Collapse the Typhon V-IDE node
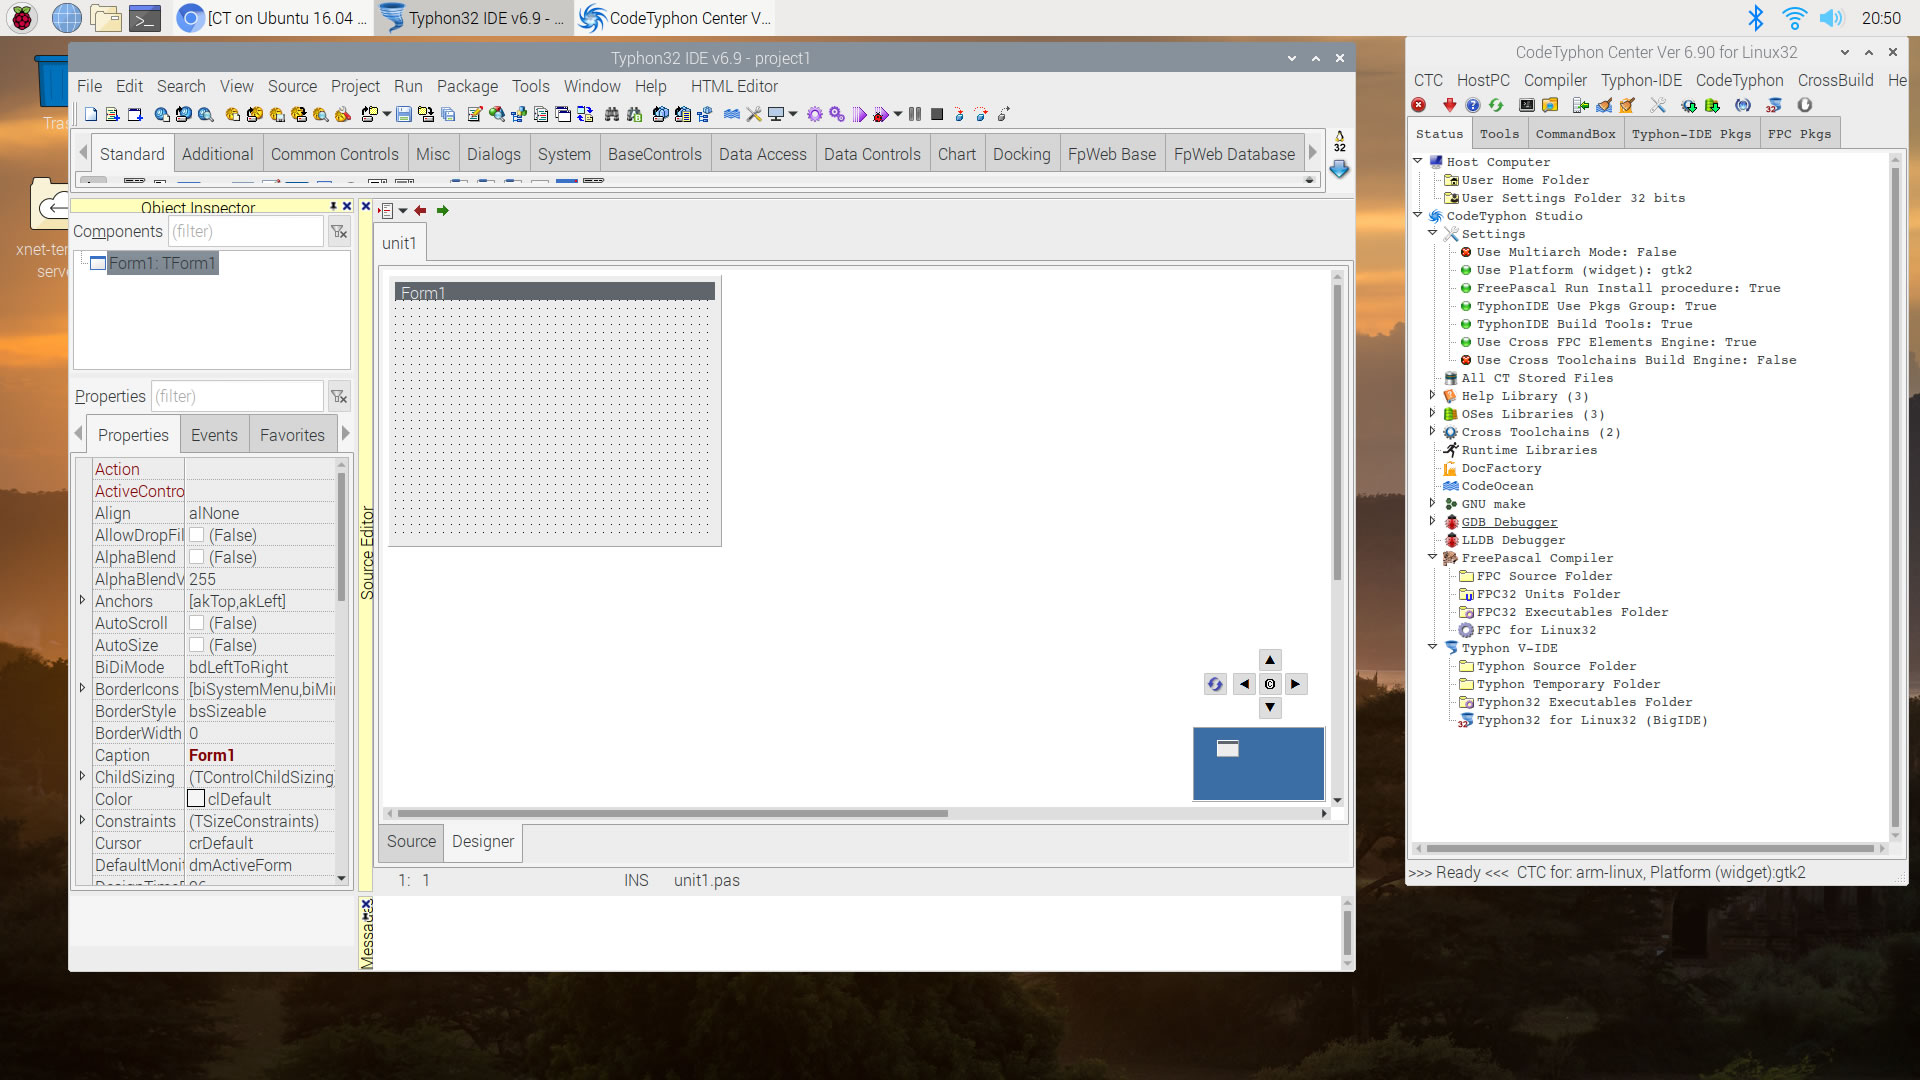Viewport: 1920px width, 1080px height. point(1433,647)
